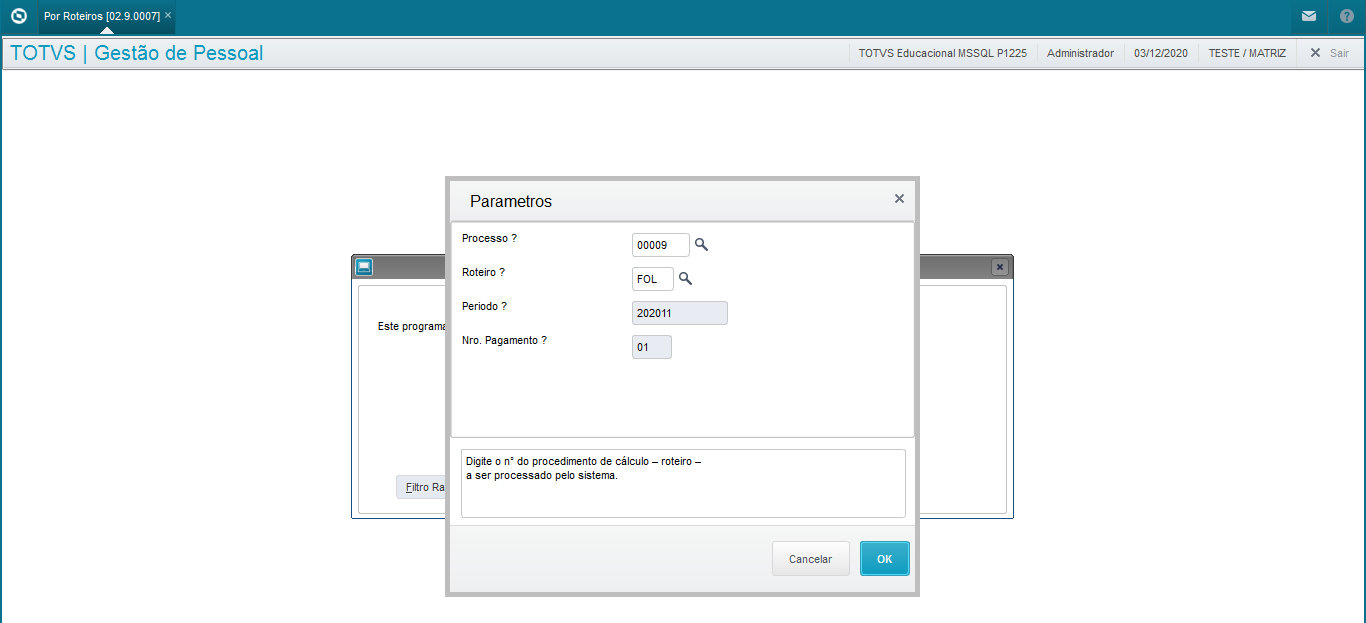Click the OK button in Parametros
This screenshot has height=623, width=1366.
pyautogui.click(x=885, y=559)
